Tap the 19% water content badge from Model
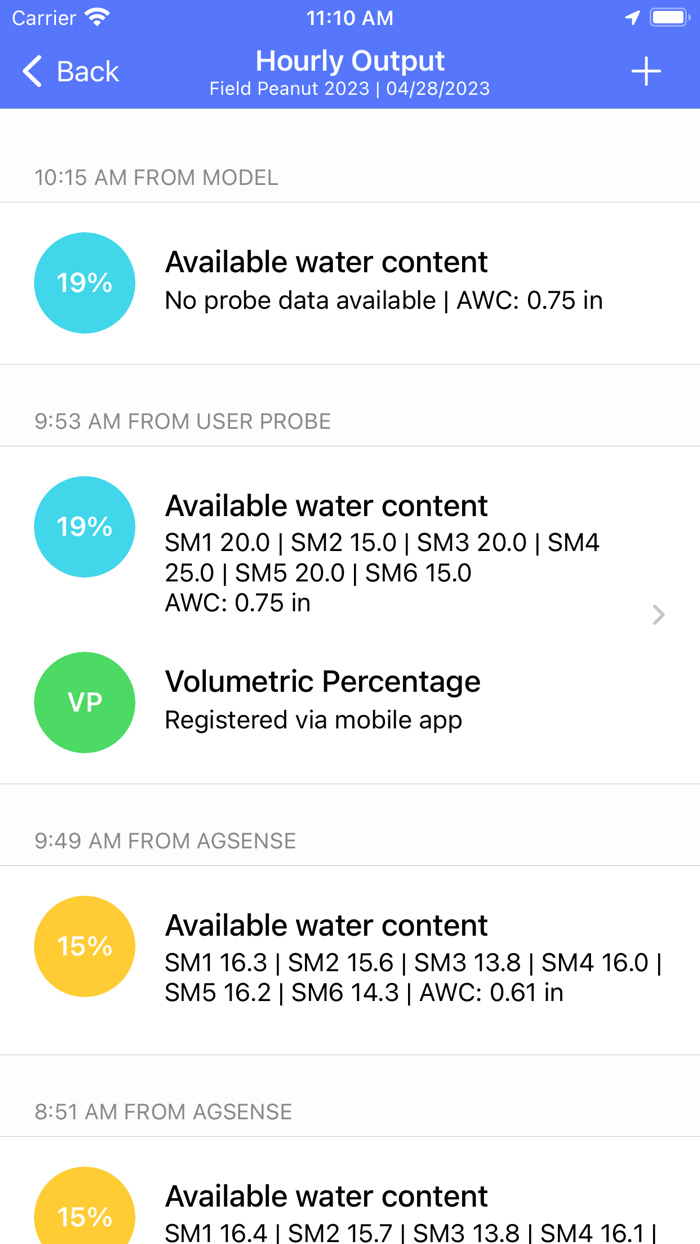 point(84,283)
